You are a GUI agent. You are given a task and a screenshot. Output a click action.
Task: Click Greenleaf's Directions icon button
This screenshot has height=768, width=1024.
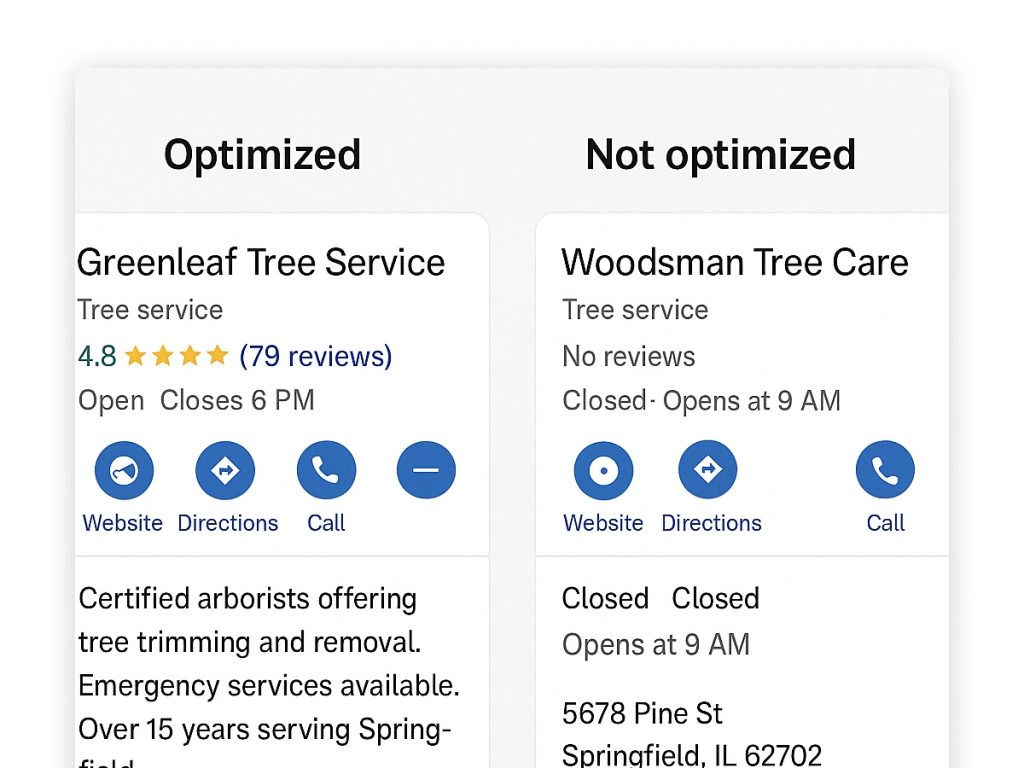pyautogui.click(x=225, y=470)
